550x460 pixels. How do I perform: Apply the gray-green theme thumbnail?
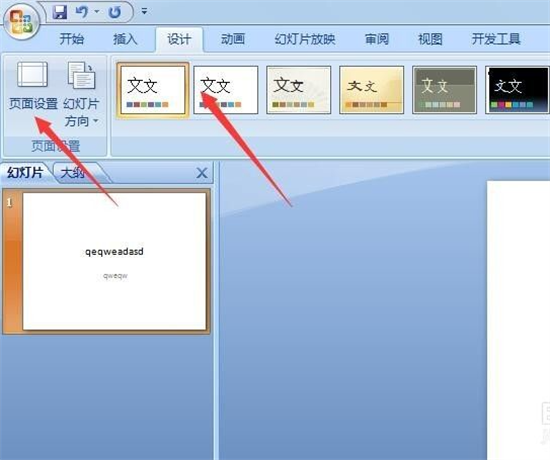[x=444, y=90]
